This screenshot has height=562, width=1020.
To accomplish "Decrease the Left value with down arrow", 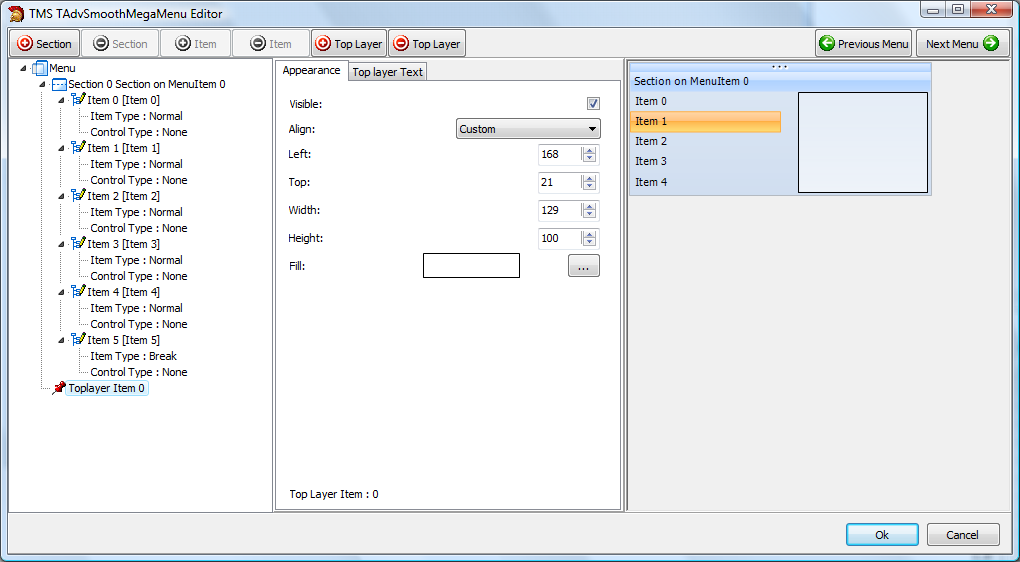I will coord(589,159).
